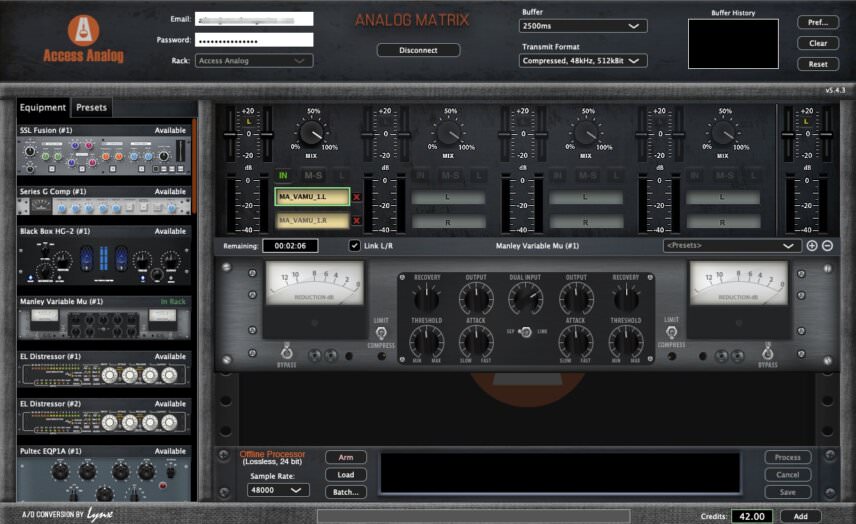Select the MA_VAMU_1.L channel slot
Screen dimensions: 856x524
coord(312,197)
